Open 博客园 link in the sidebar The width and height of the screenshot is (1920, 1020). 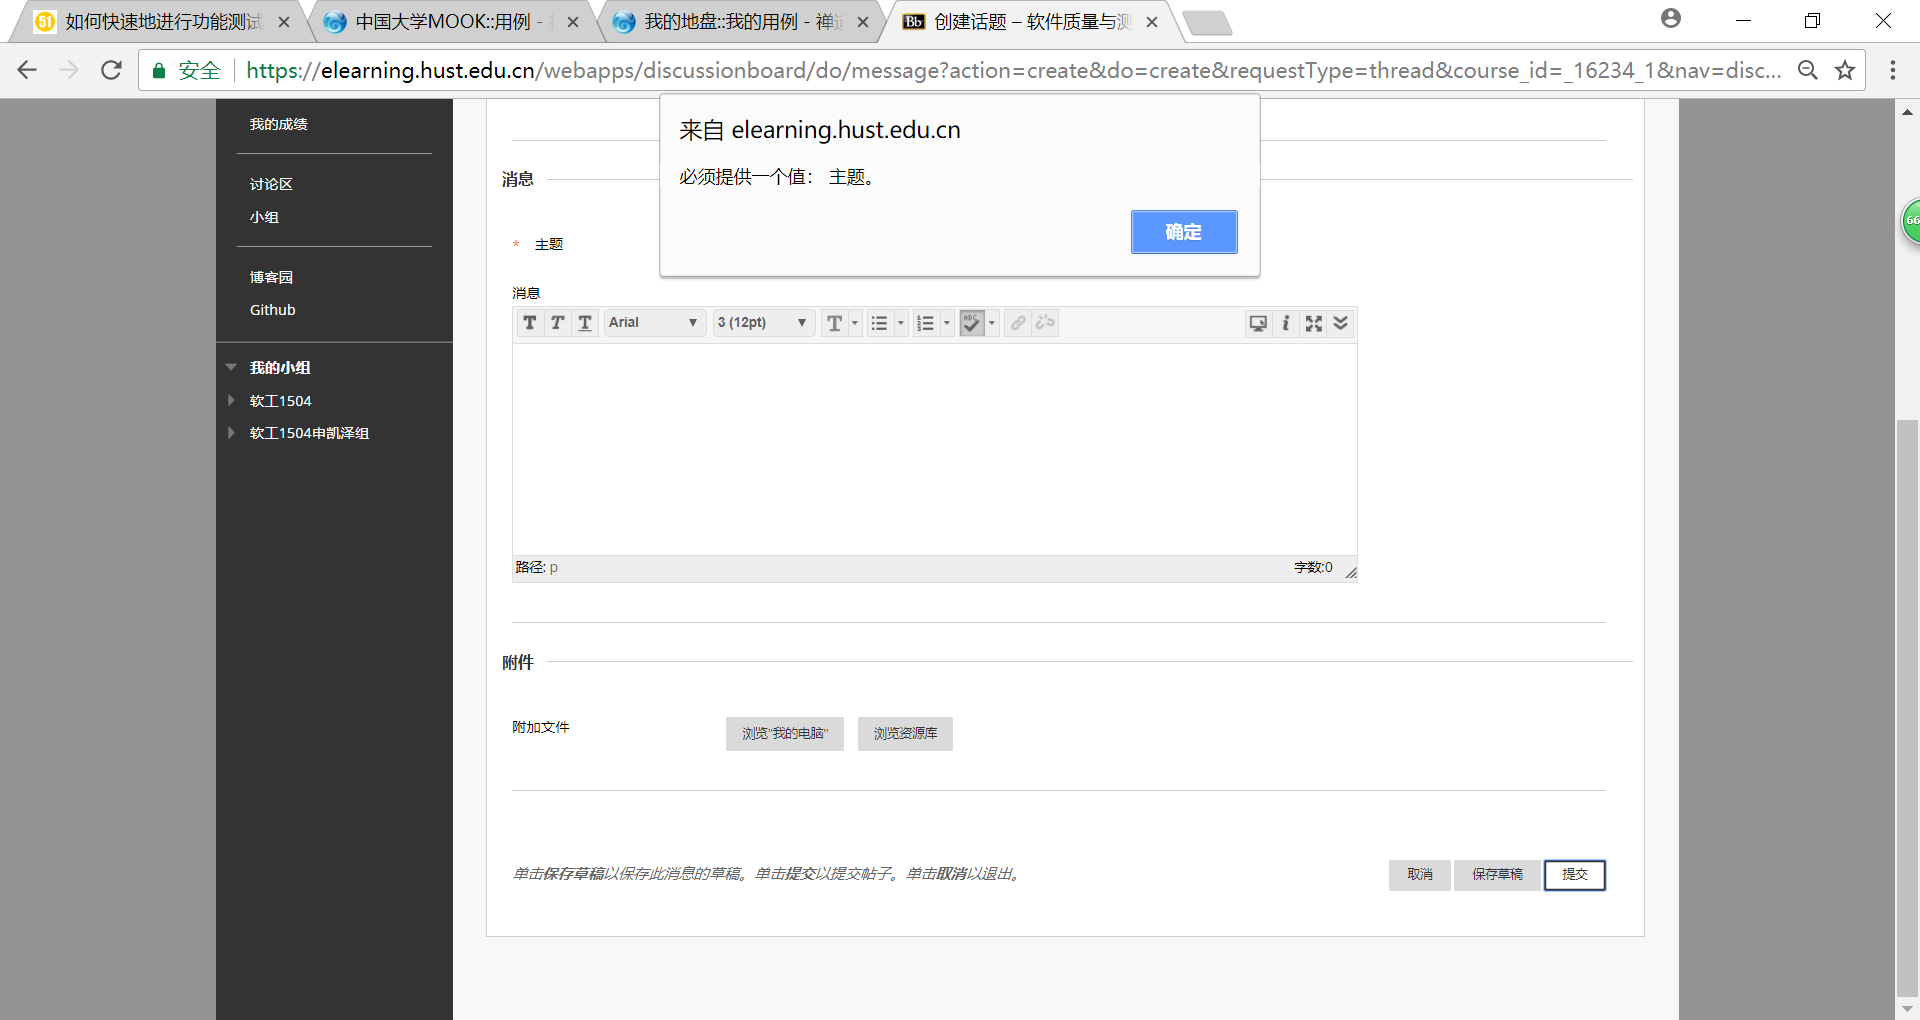coord(271,277)
